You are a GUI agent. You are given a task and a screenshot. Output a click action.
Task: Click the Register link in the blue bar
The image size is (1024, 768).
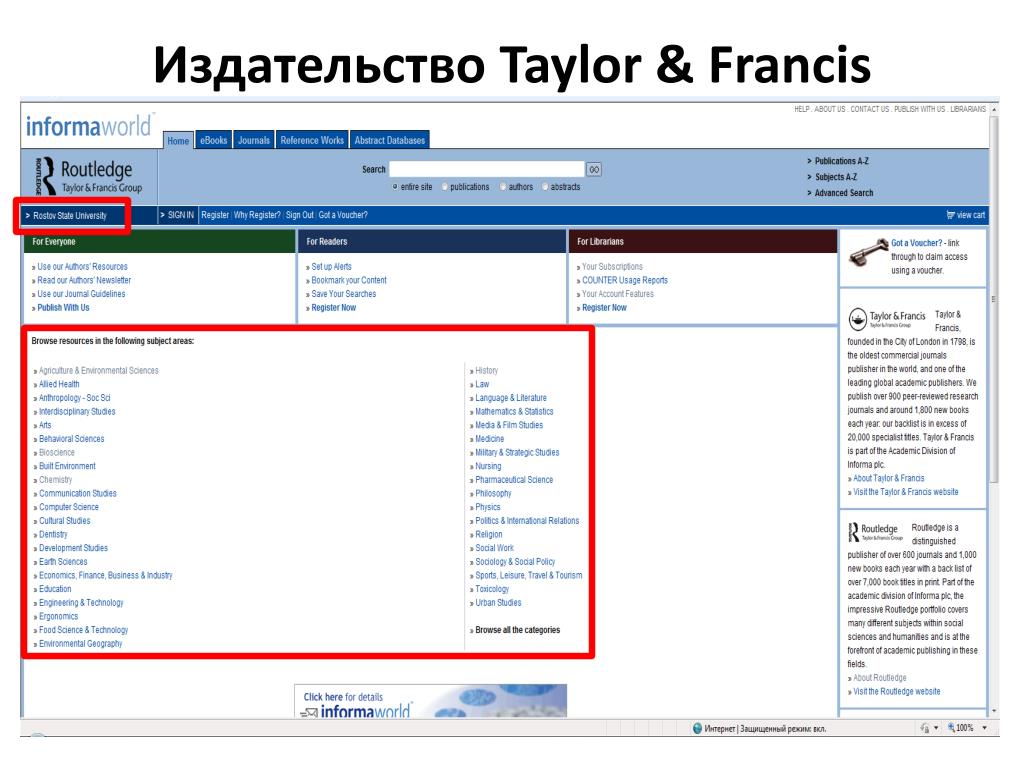[x=215, y=215]
